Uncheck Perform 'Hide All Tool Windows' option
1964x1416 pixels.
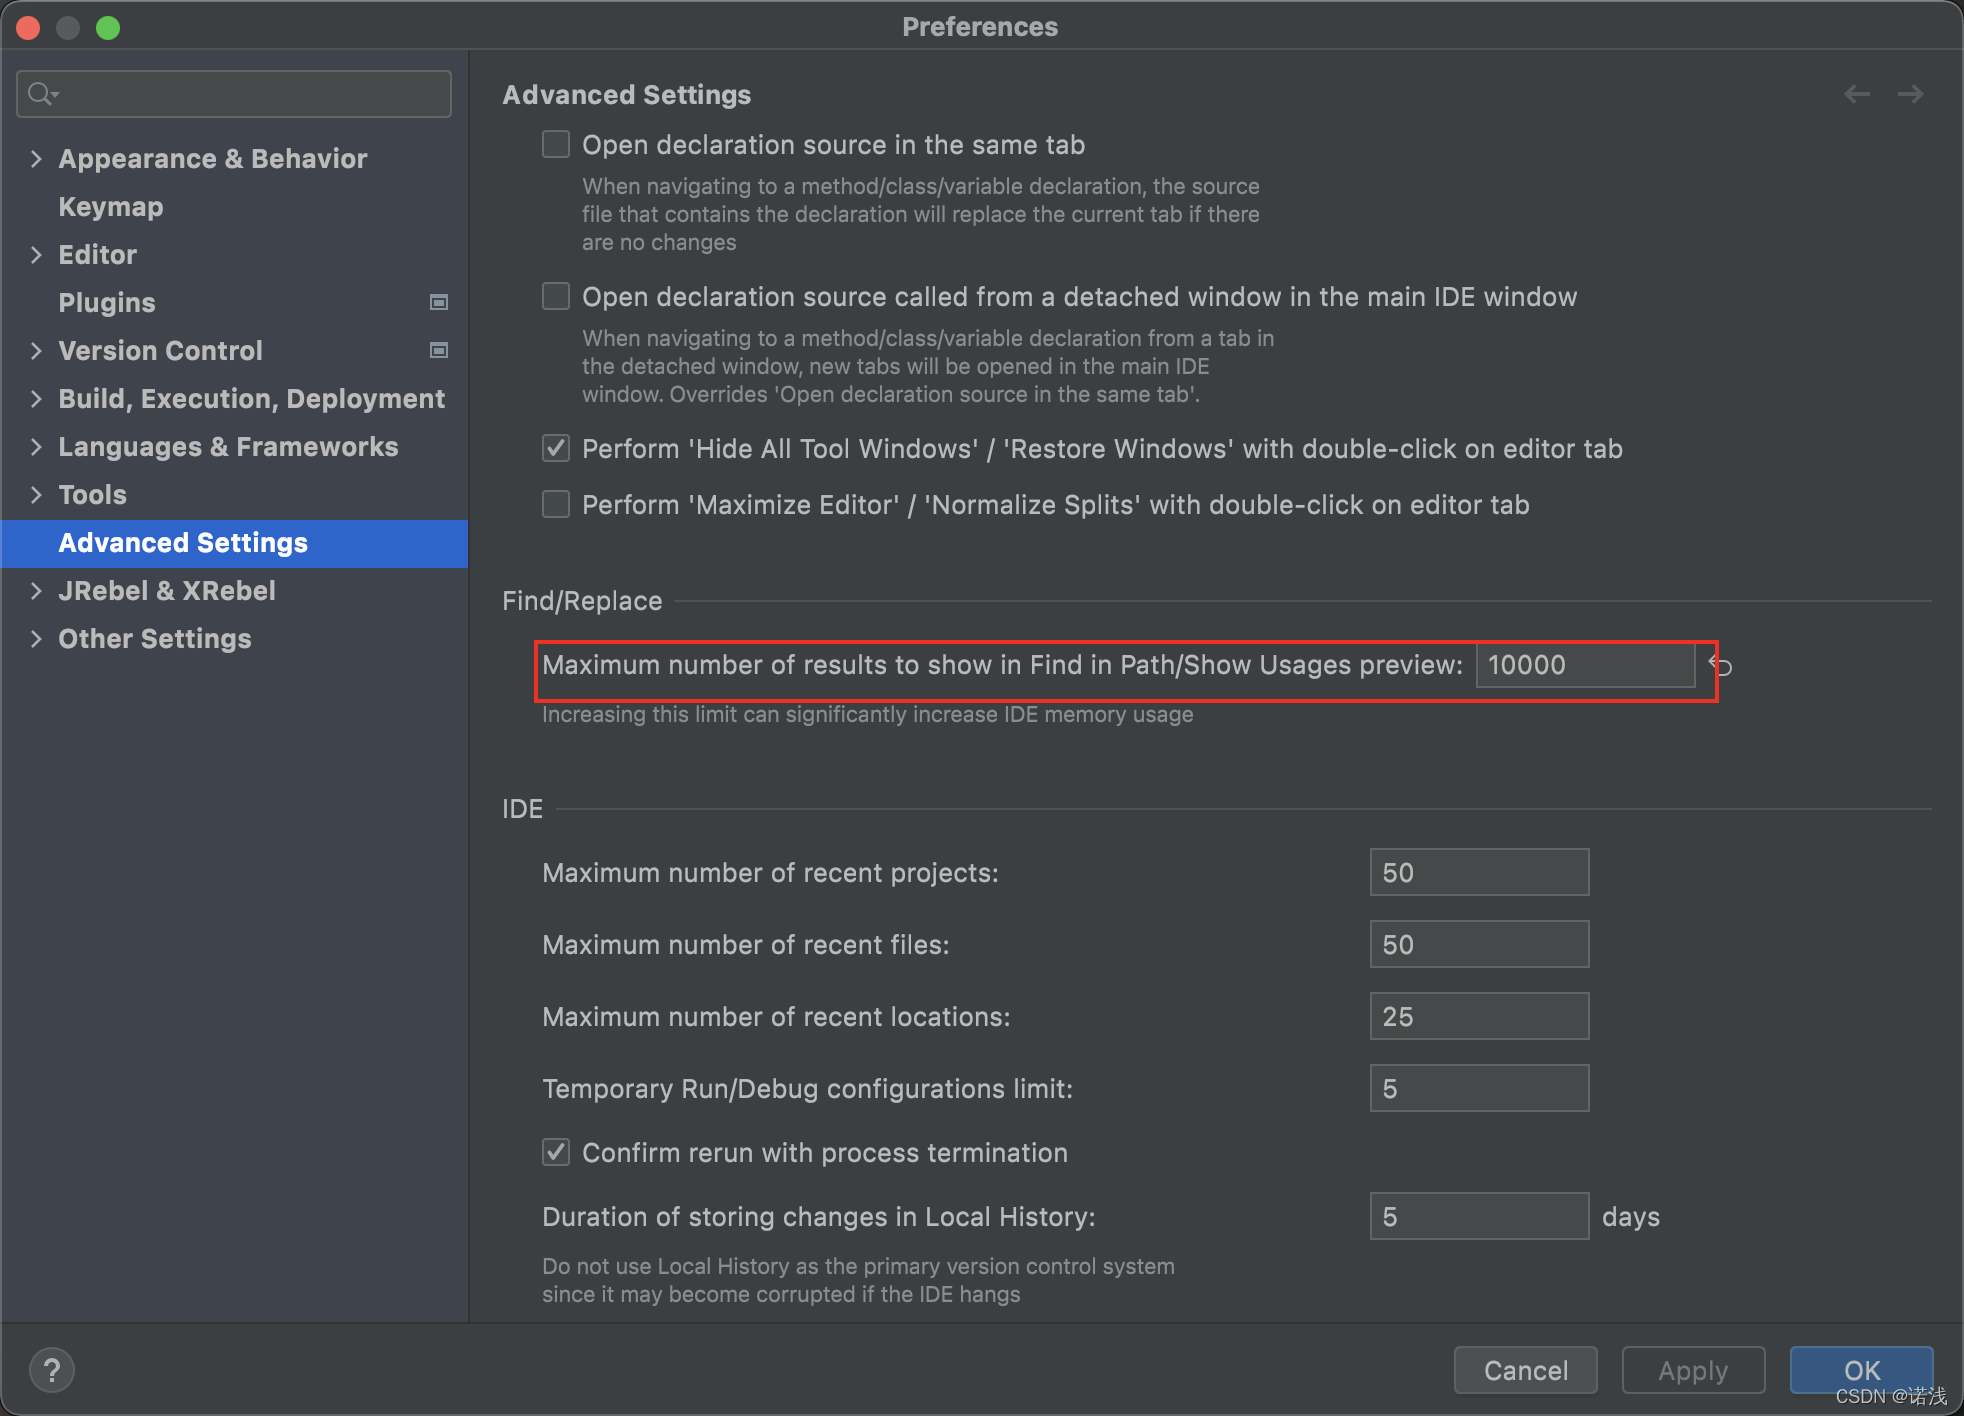point(555,448)
